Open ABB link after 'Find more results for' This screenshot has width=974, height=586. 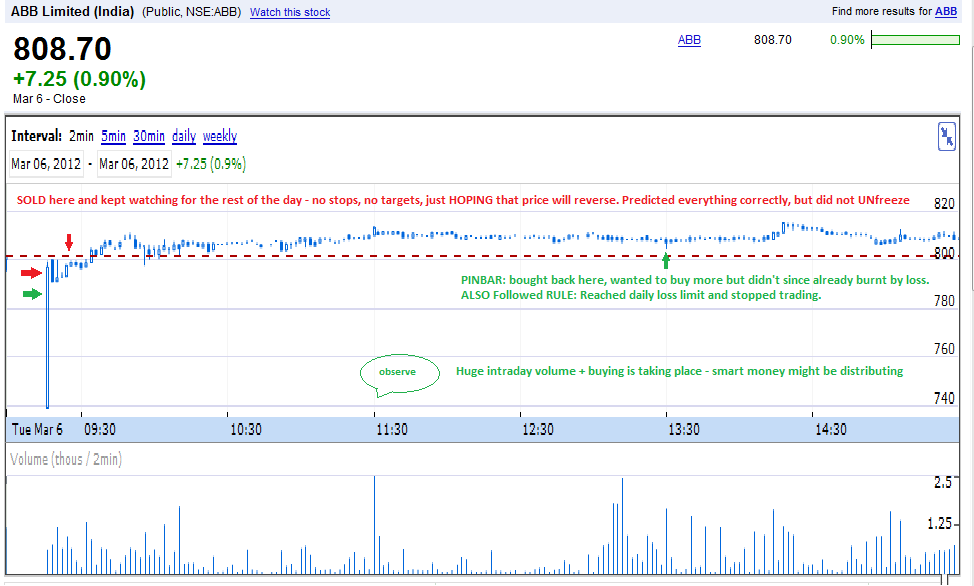tap(946, 11)
